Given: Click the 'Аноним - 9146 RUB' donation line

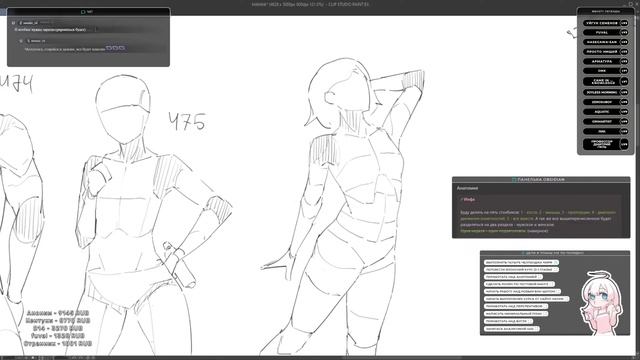Looking at the screenshot, I should pyautogui.click(x=58, y=313).
